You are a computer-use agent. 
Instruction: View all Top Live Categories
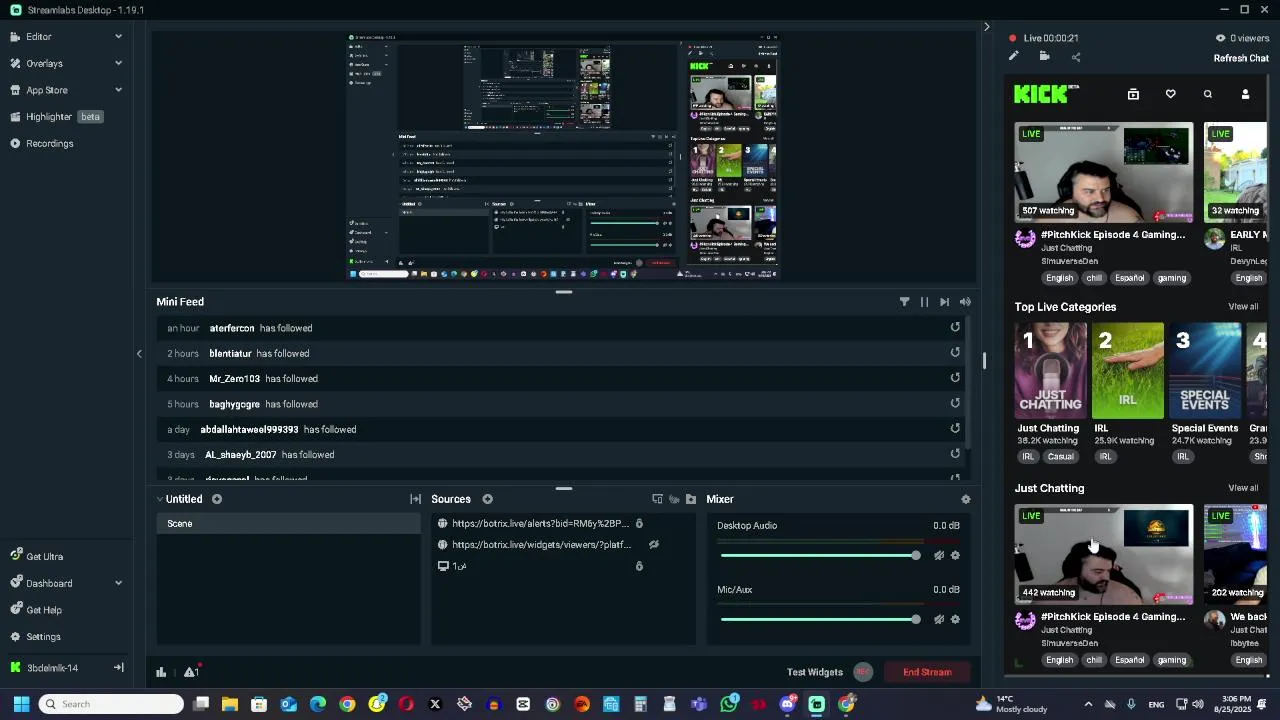click(x=1243, y=307)
